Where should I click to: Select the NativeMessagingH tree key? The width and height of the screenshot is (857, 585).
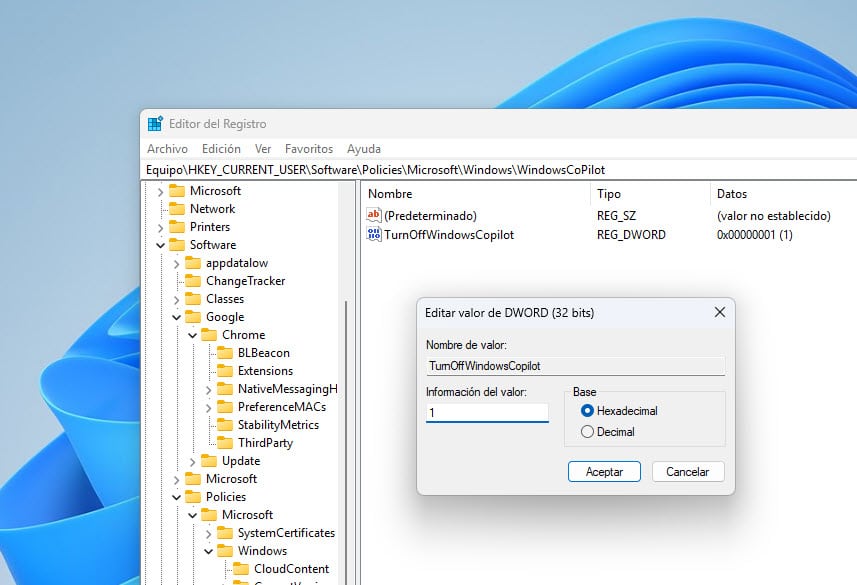pyautogui.click(x=287, y=389)
